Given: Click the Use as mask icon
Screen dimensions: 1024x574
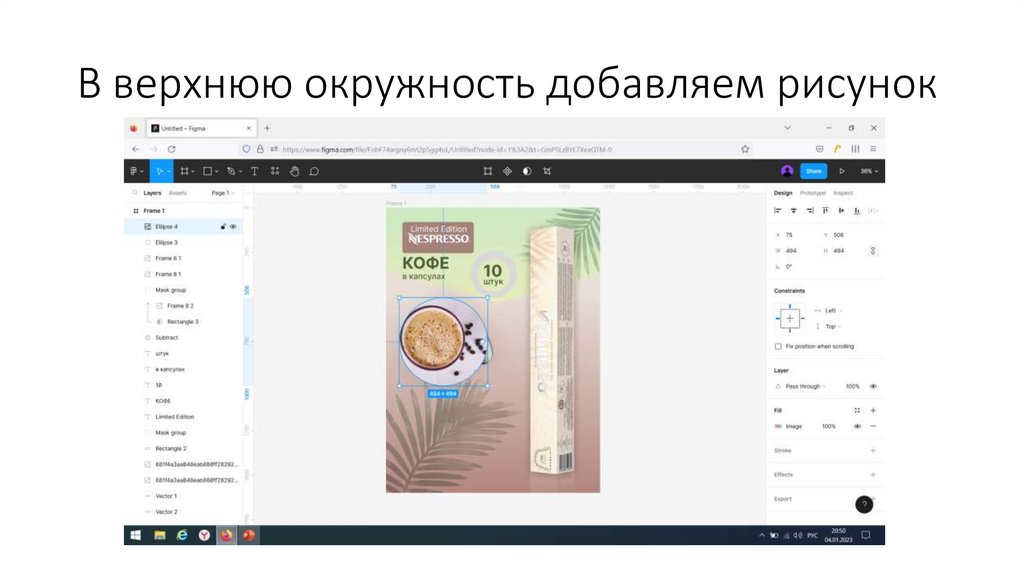Looking at the screenshot, I should (527, 171).
